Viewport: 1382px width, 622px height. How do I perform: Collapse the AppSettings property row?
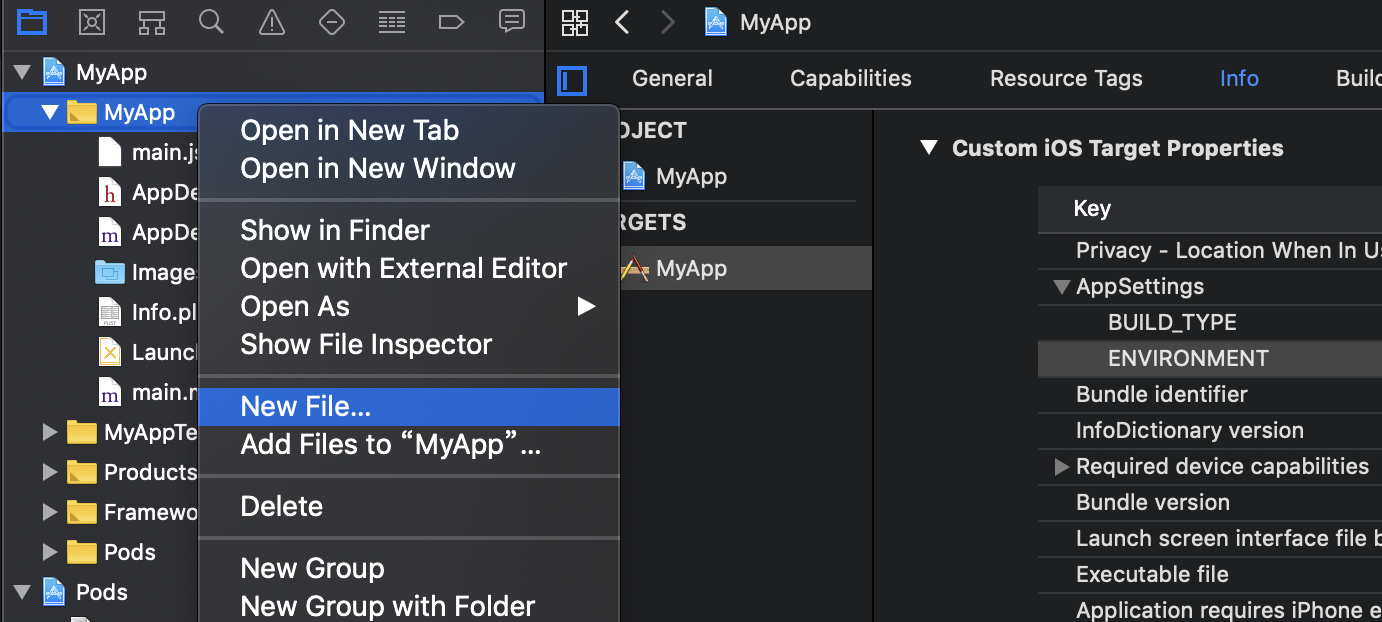click(1062, 288)
